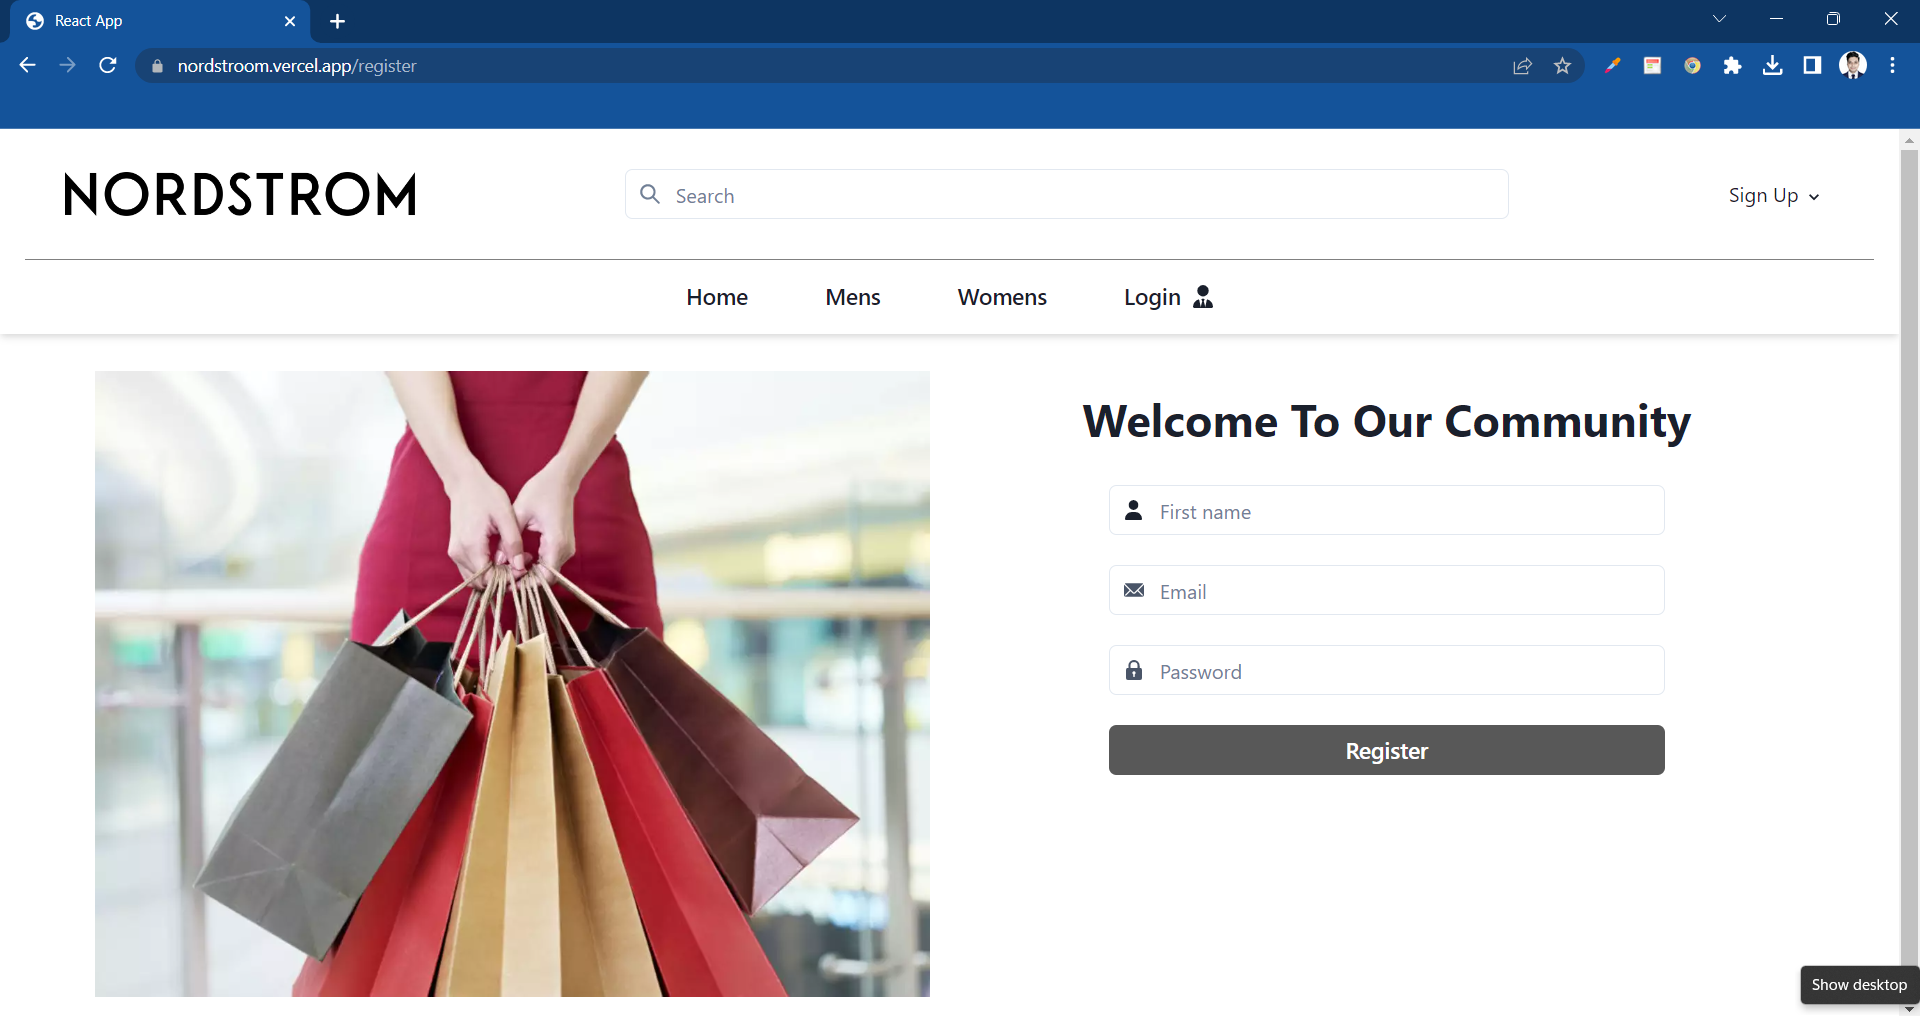Select the React App tab
Viewport: 1920px width, 1016px height.
160,21
